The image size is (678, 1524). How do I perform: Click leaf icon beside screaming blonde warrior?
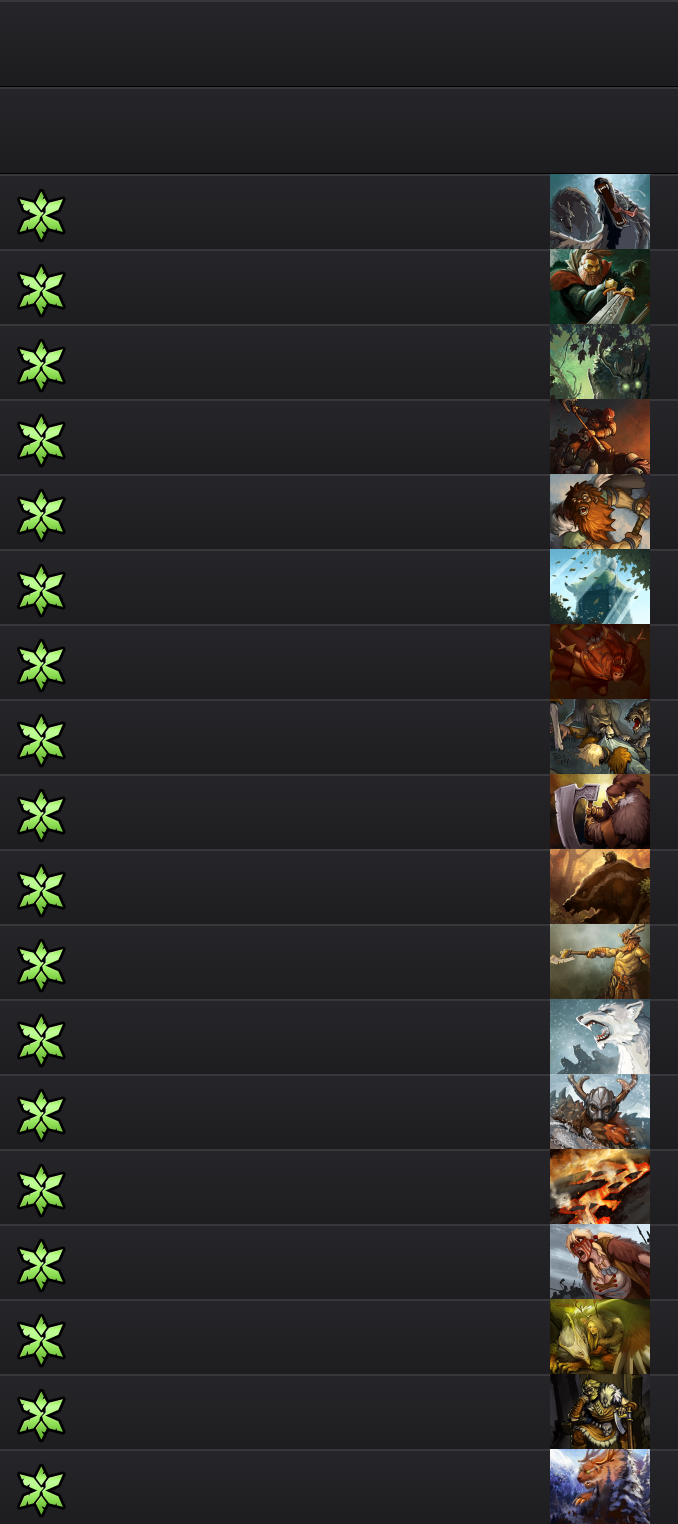click(41, 1265)
